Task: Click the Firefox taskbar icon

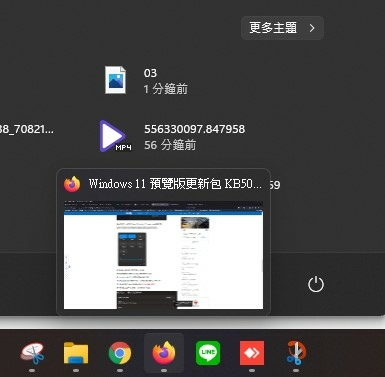Action: 164,353
